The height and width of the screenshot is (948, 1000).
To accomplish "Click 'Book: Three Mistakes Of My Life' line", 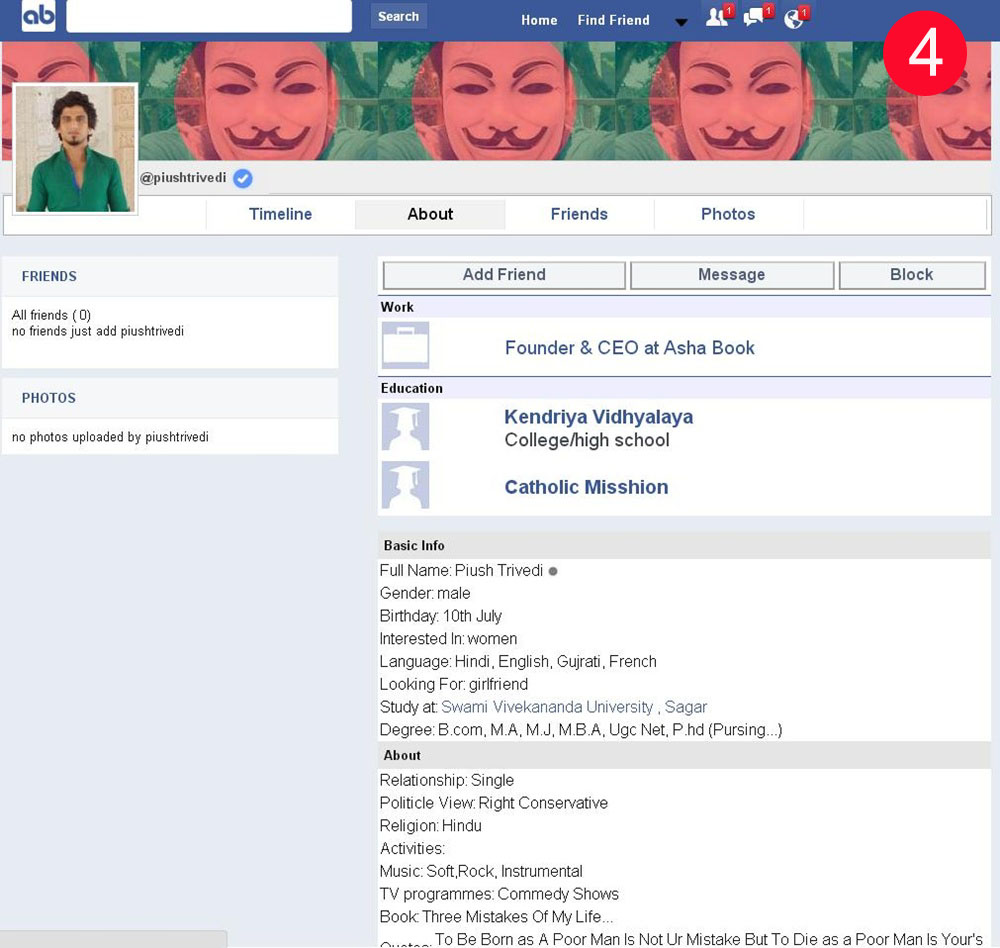I will (x=496, y=917).
